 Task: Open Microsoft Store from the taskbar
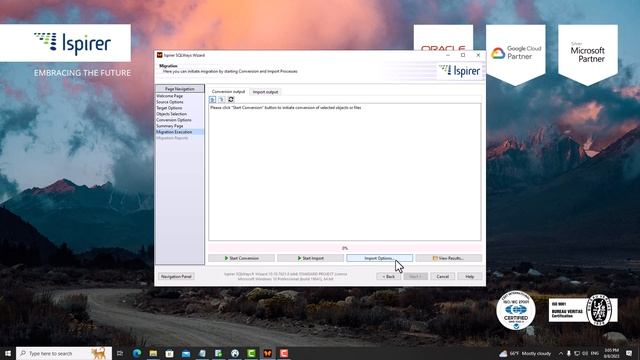[x=169, y=353]
